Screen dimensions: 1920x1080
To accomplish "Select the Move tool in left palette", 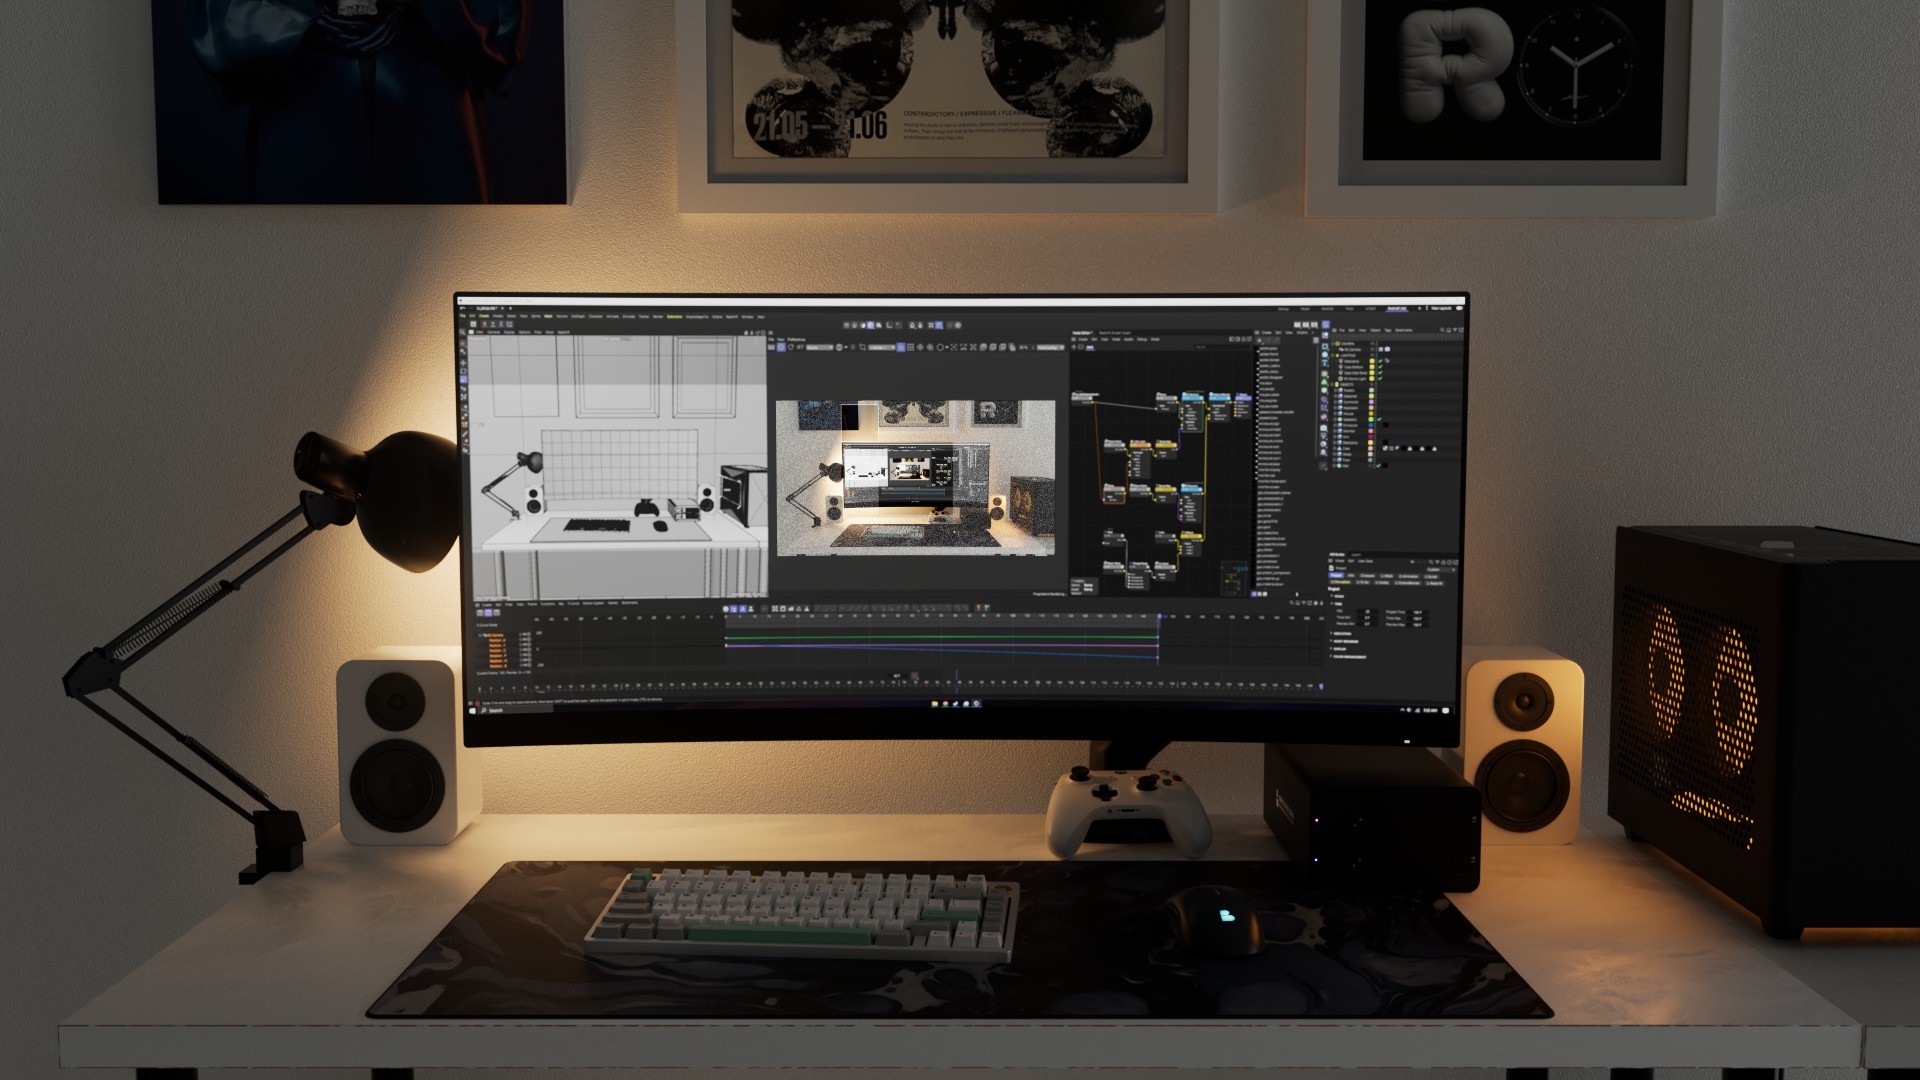I will tap(463, 363).
